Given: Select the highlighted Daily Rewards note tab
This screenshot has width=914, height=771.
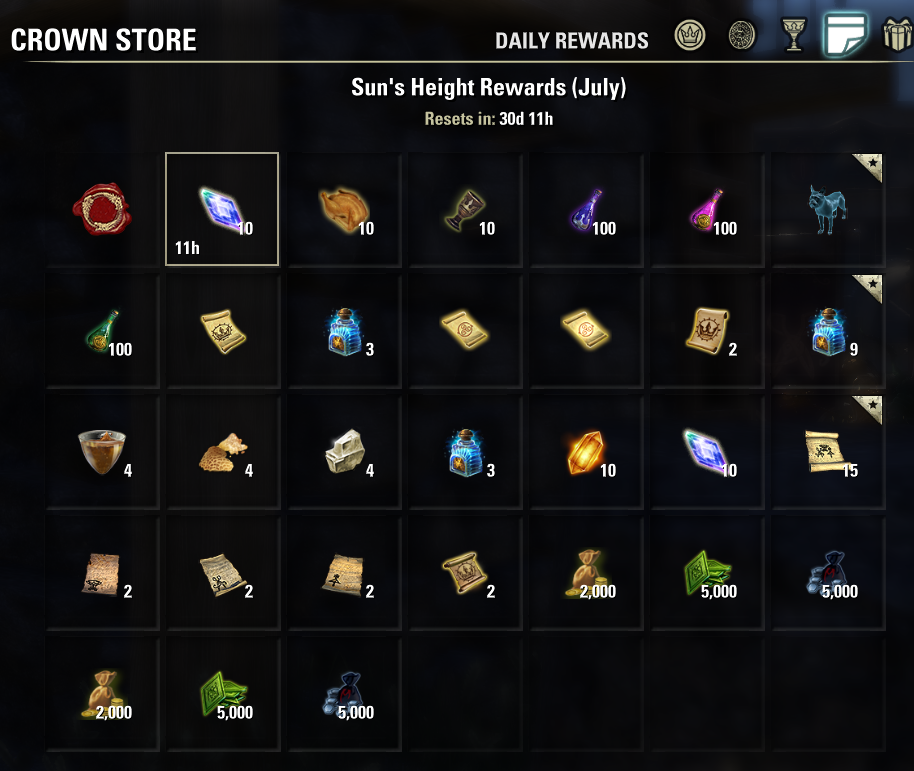Looking at the screenshot, I should coord(845,34).
